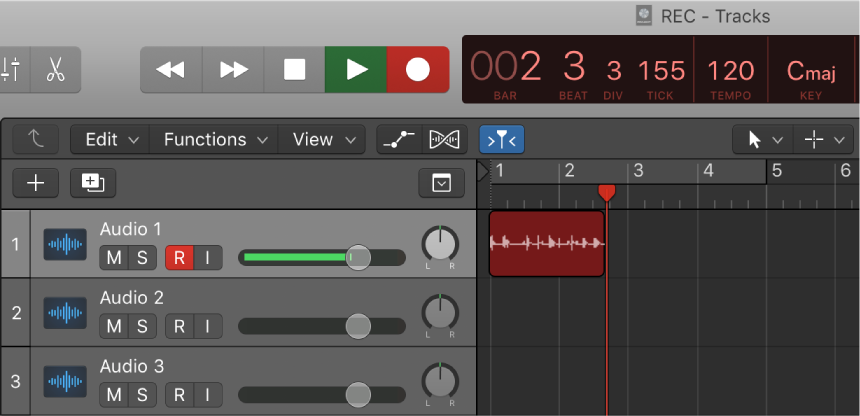The width and height of the screenshot is (860, 416).
Task: Click the Audio 3 track waveform icon
Action: [65, 381]
